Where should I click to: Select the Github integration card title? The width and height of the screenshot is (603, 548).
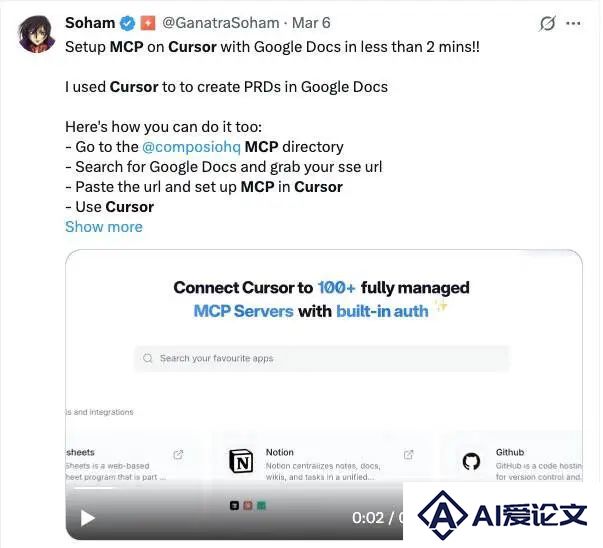[510, 452]
